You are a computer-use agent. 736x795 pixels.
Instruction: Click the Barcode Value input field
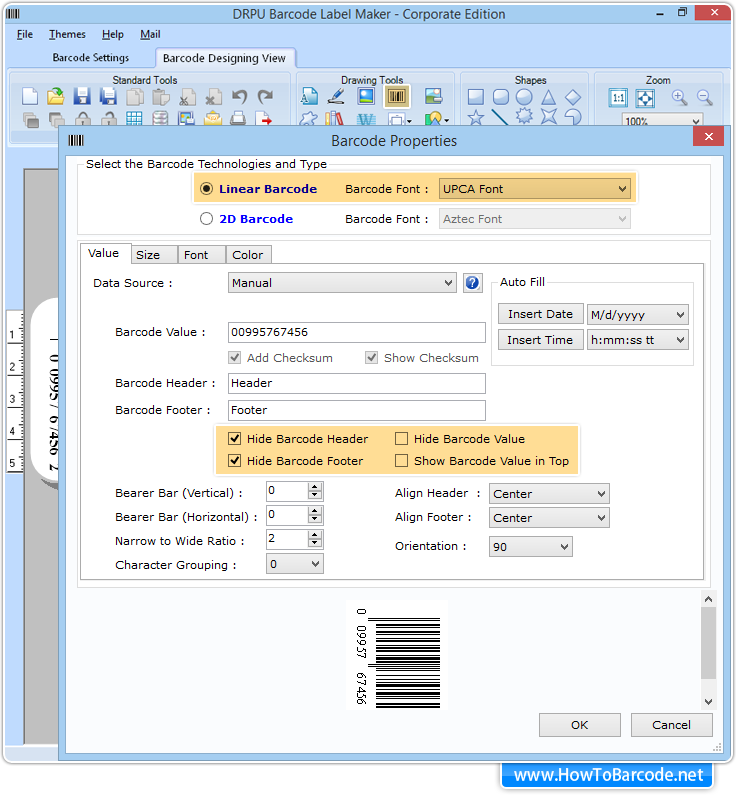pyautogui.click(x=356, y=332)
